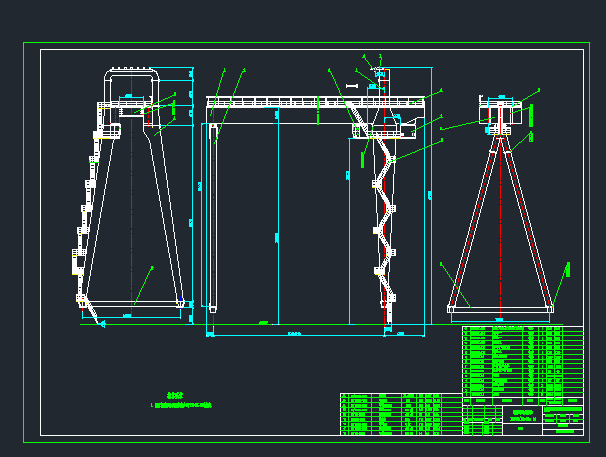
Task: Click the rounded top frame of the left leg view
Action: coord(133,71)
